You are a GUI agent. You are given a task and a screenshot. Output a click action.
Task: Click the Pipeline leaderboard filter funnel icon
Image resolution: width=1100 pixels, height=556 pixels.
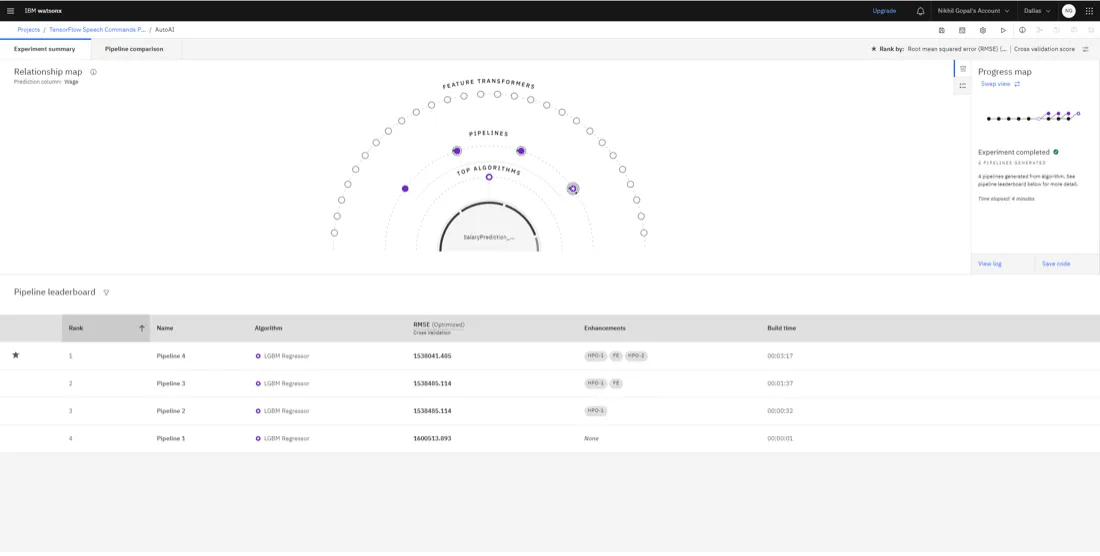[106, 292]
